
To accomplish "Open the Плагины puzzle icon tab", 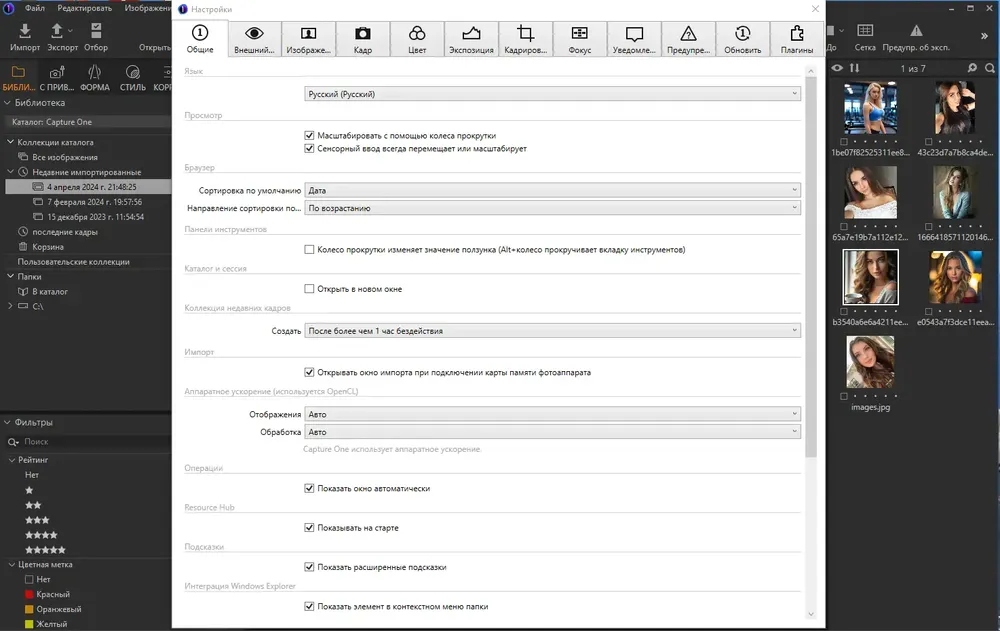I will pos(797,33).
